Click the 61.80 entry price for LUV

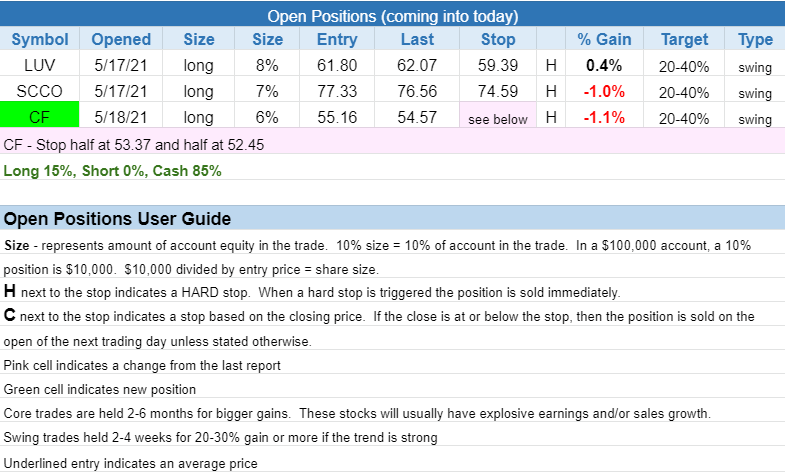[336, 66]
